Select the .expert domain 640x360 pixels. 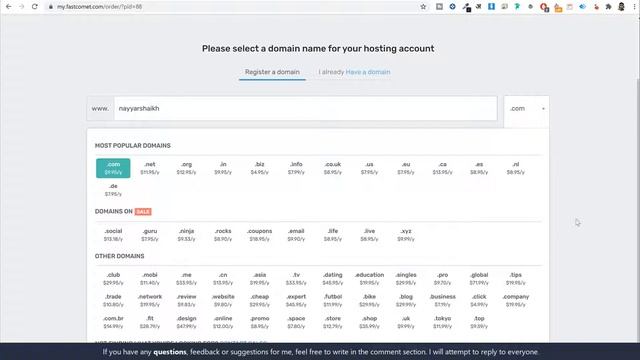tap(296, 300)
